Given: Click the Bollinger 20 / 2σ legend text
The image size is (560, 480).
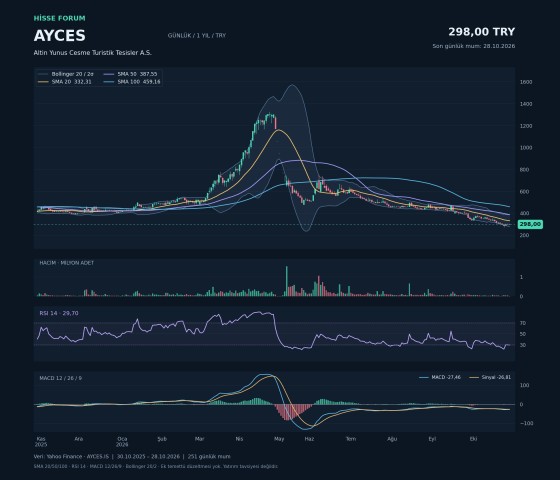Looking at the screenshot, I should (72, 74).
